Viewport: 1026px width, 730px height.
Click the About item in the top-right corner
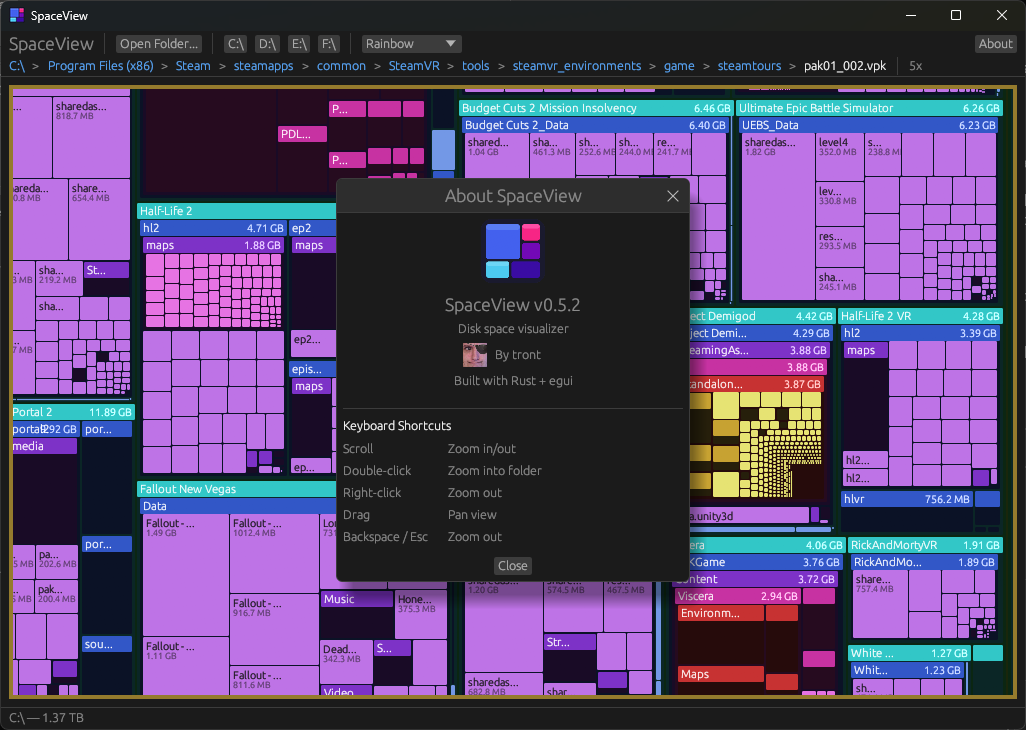coord(995,43)
